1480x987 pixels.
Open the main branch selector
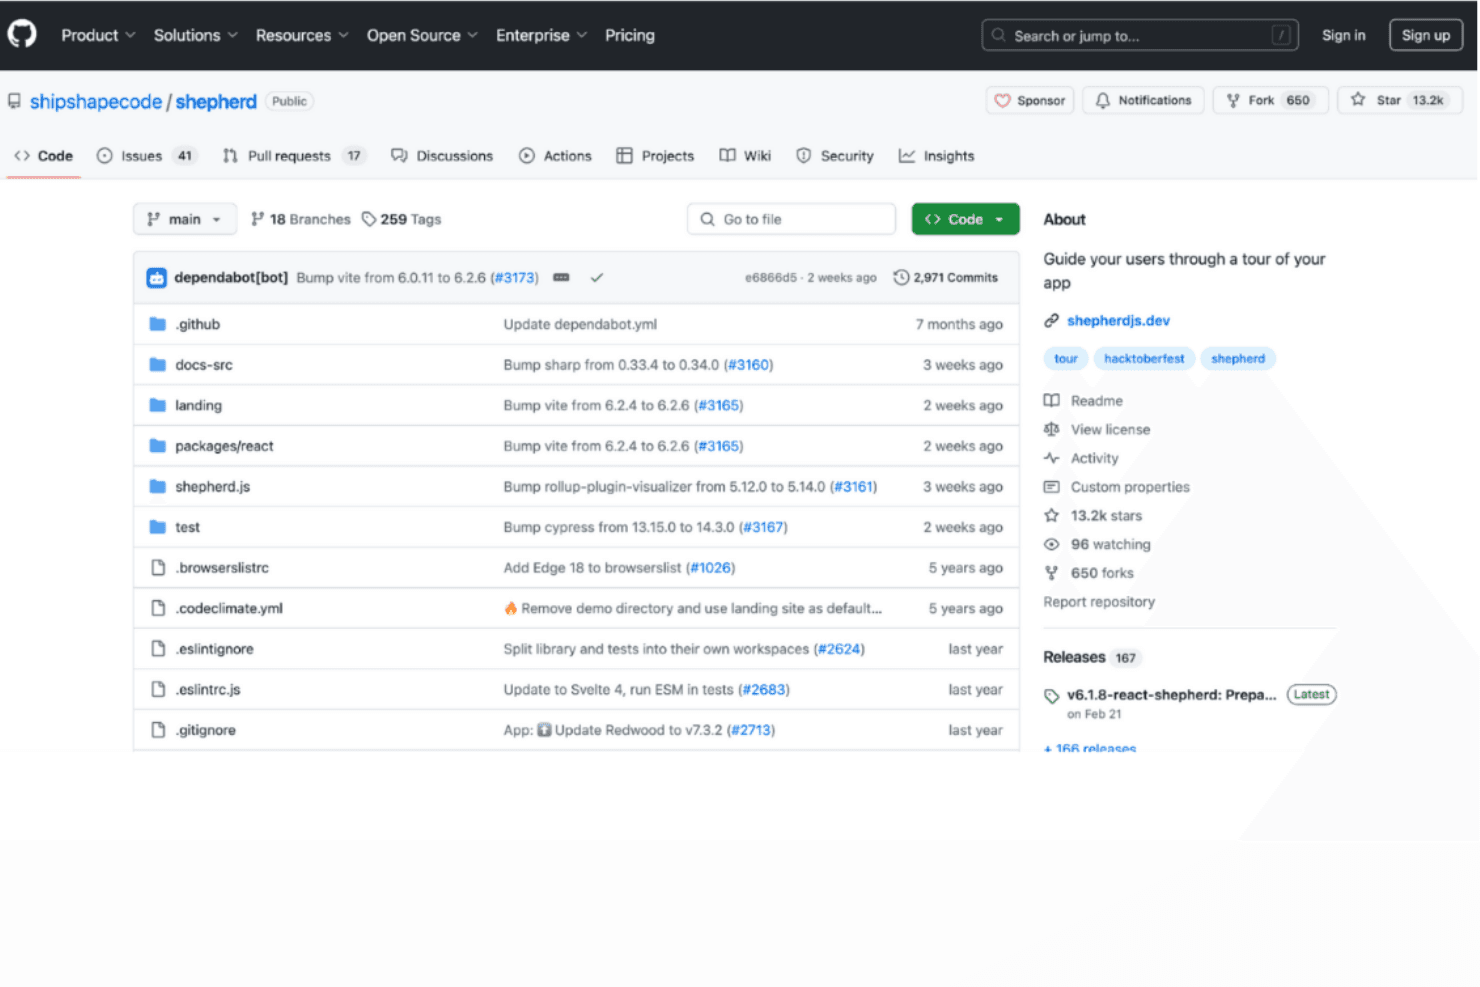click(185, 219)
